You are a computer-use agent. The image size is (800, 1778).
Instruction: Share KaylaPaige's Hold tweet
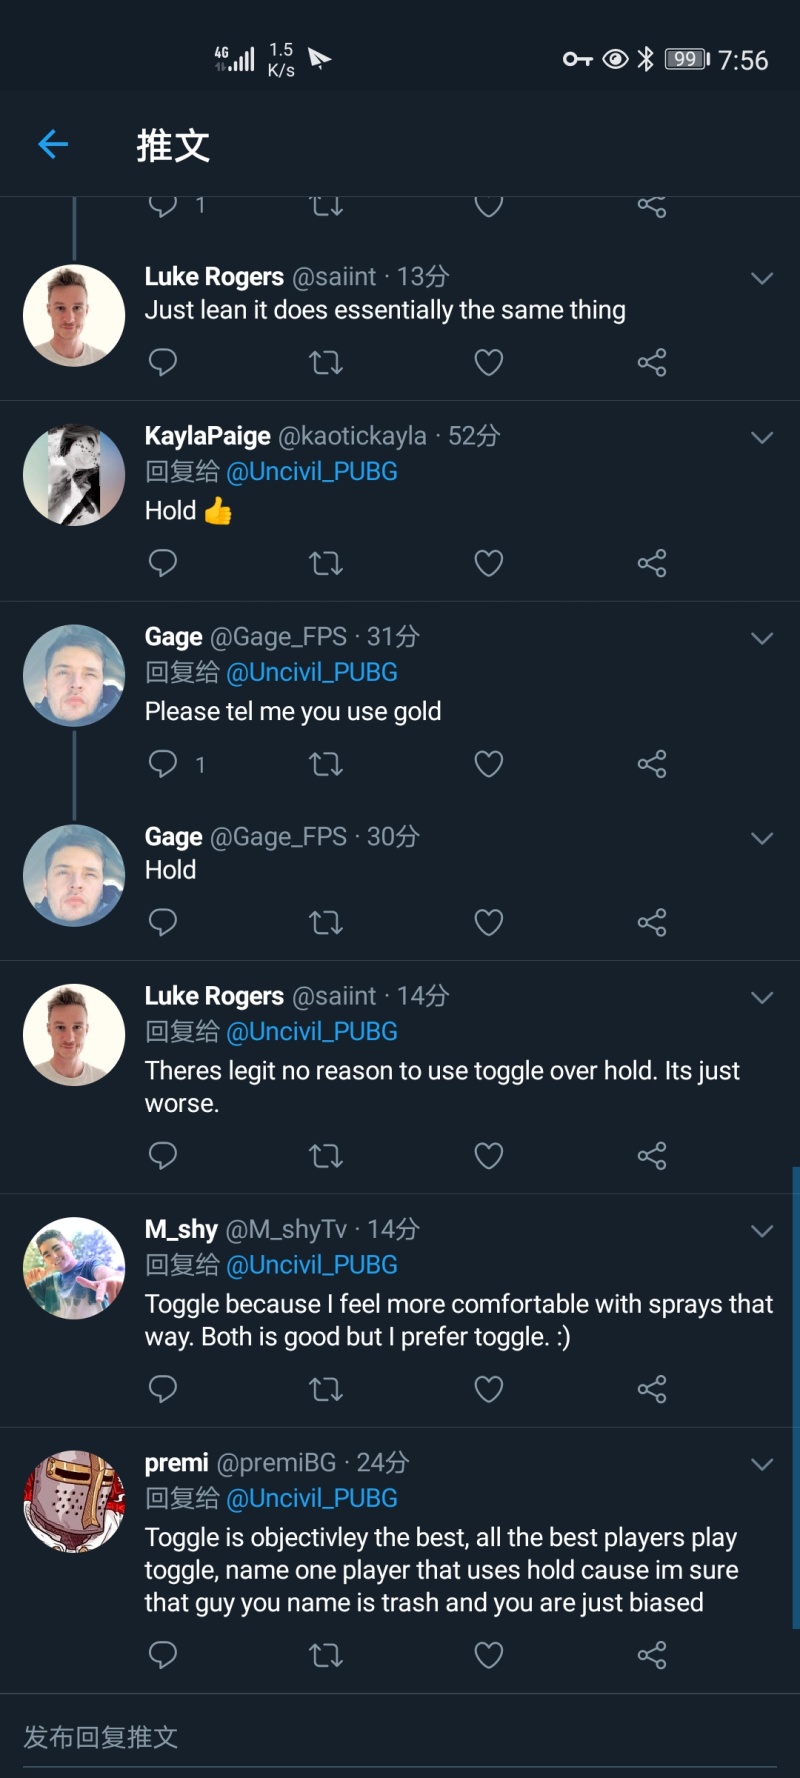point(652,564)
